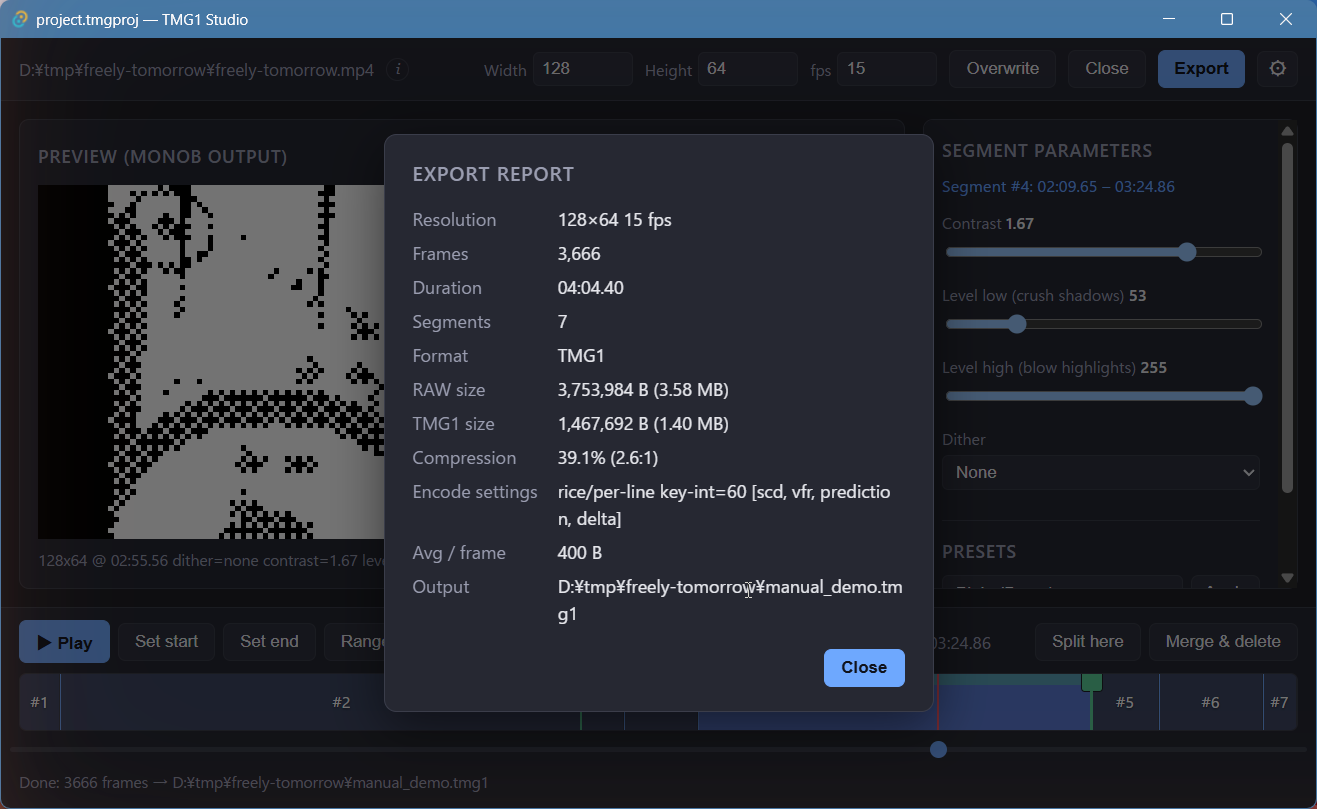Image resolution: width=1317 pixels, height=809 pixels.
Task: Click the Split here button
Action: [x=1088, y=642]
